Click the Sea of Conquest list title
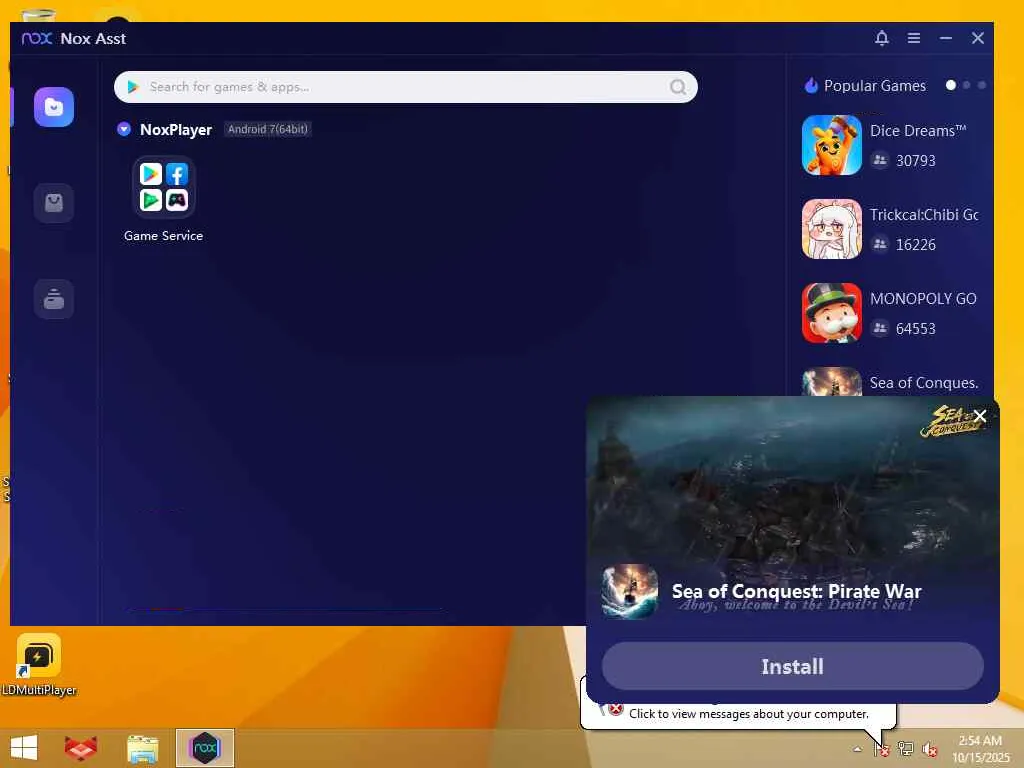1024x768 pixels. coord(923,383)
